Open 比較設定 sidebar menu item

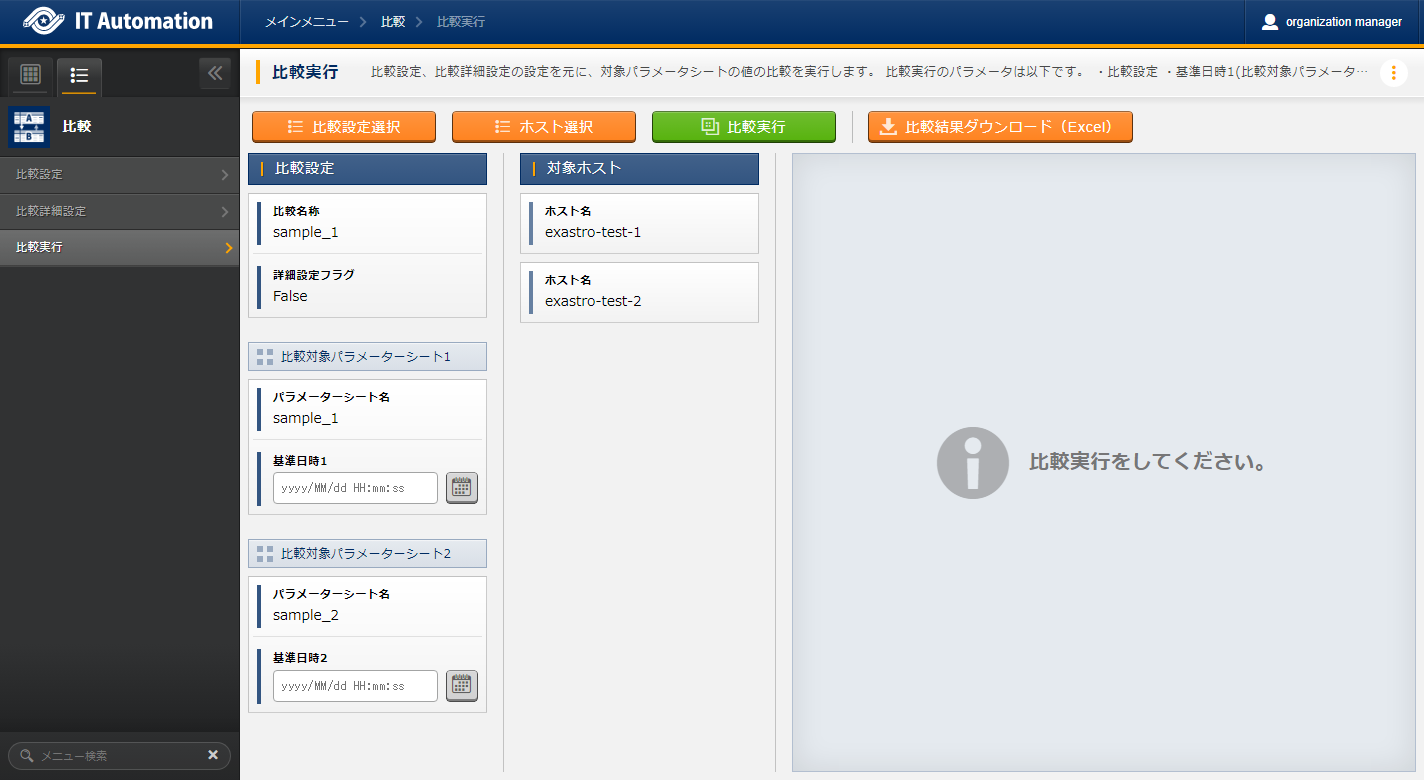[120, 175]
